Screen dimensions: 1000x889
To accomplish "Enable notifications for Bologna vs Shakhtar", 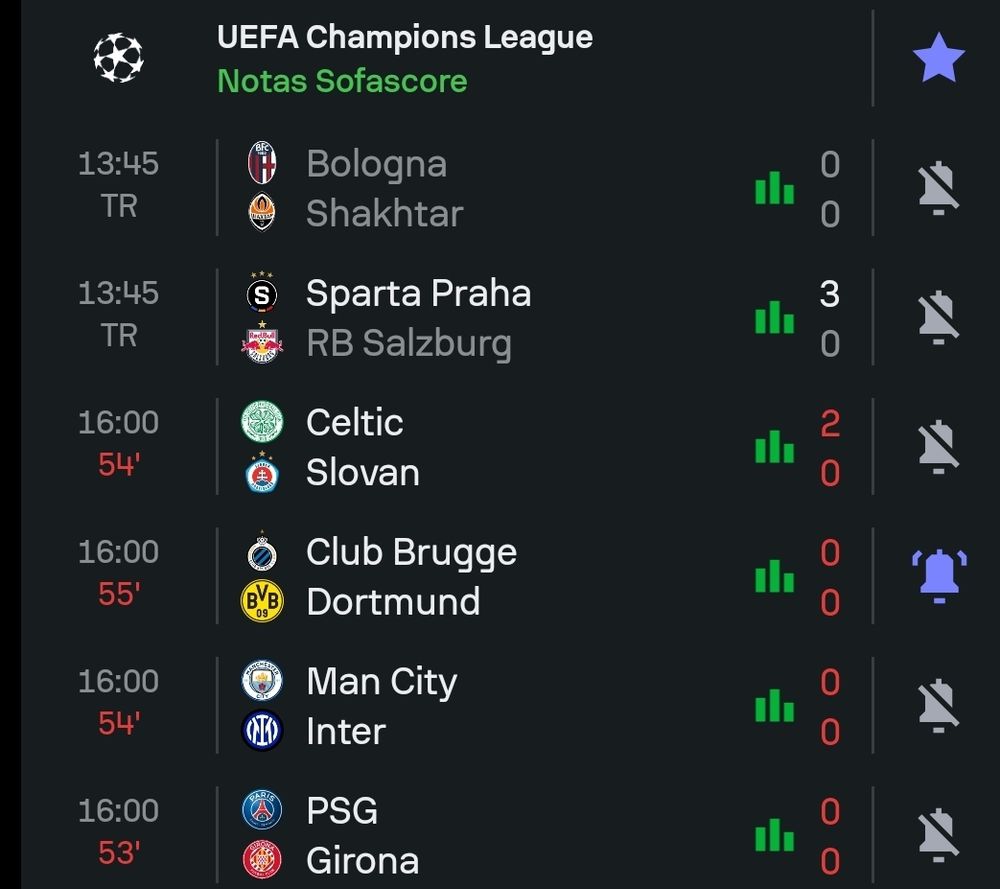I will 938,188.
